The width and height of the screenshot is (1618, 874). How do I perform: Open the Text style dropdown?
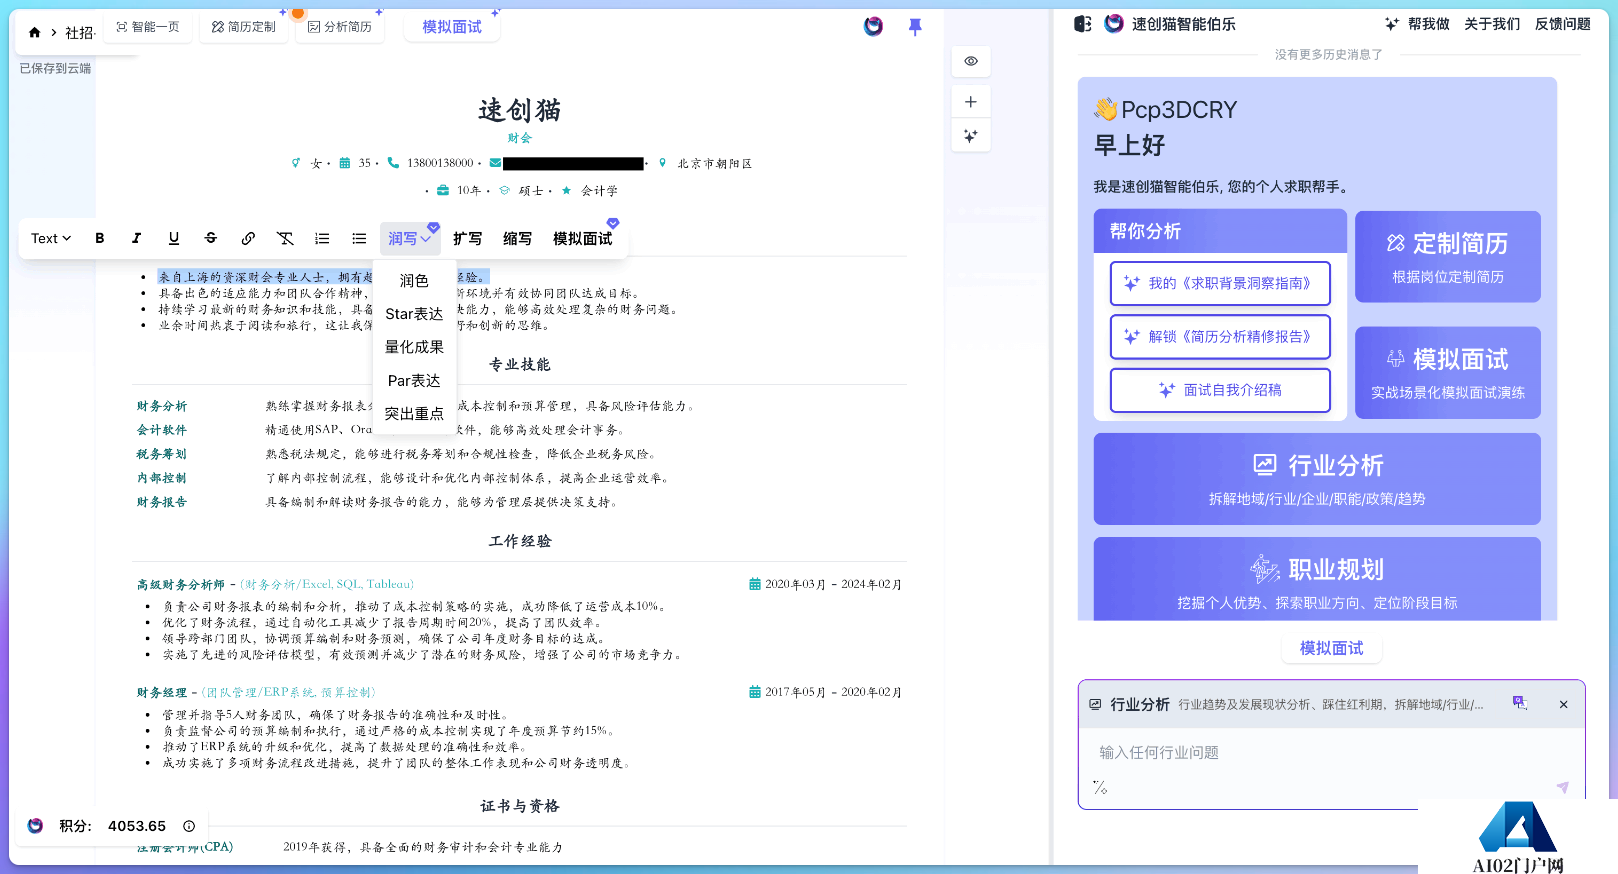[x=51, y=238]
